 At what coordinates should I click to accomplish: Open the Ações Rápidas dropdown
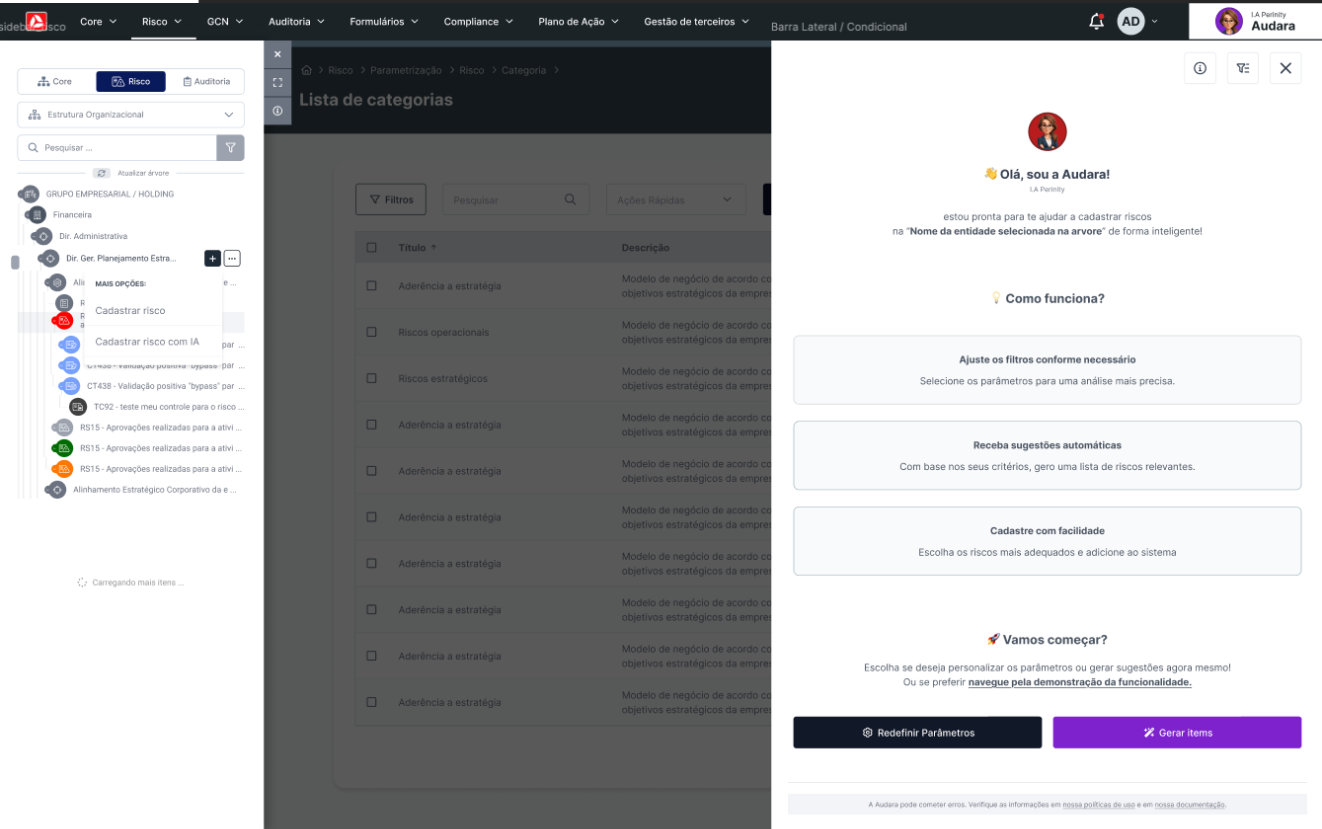tap(675, 200)
